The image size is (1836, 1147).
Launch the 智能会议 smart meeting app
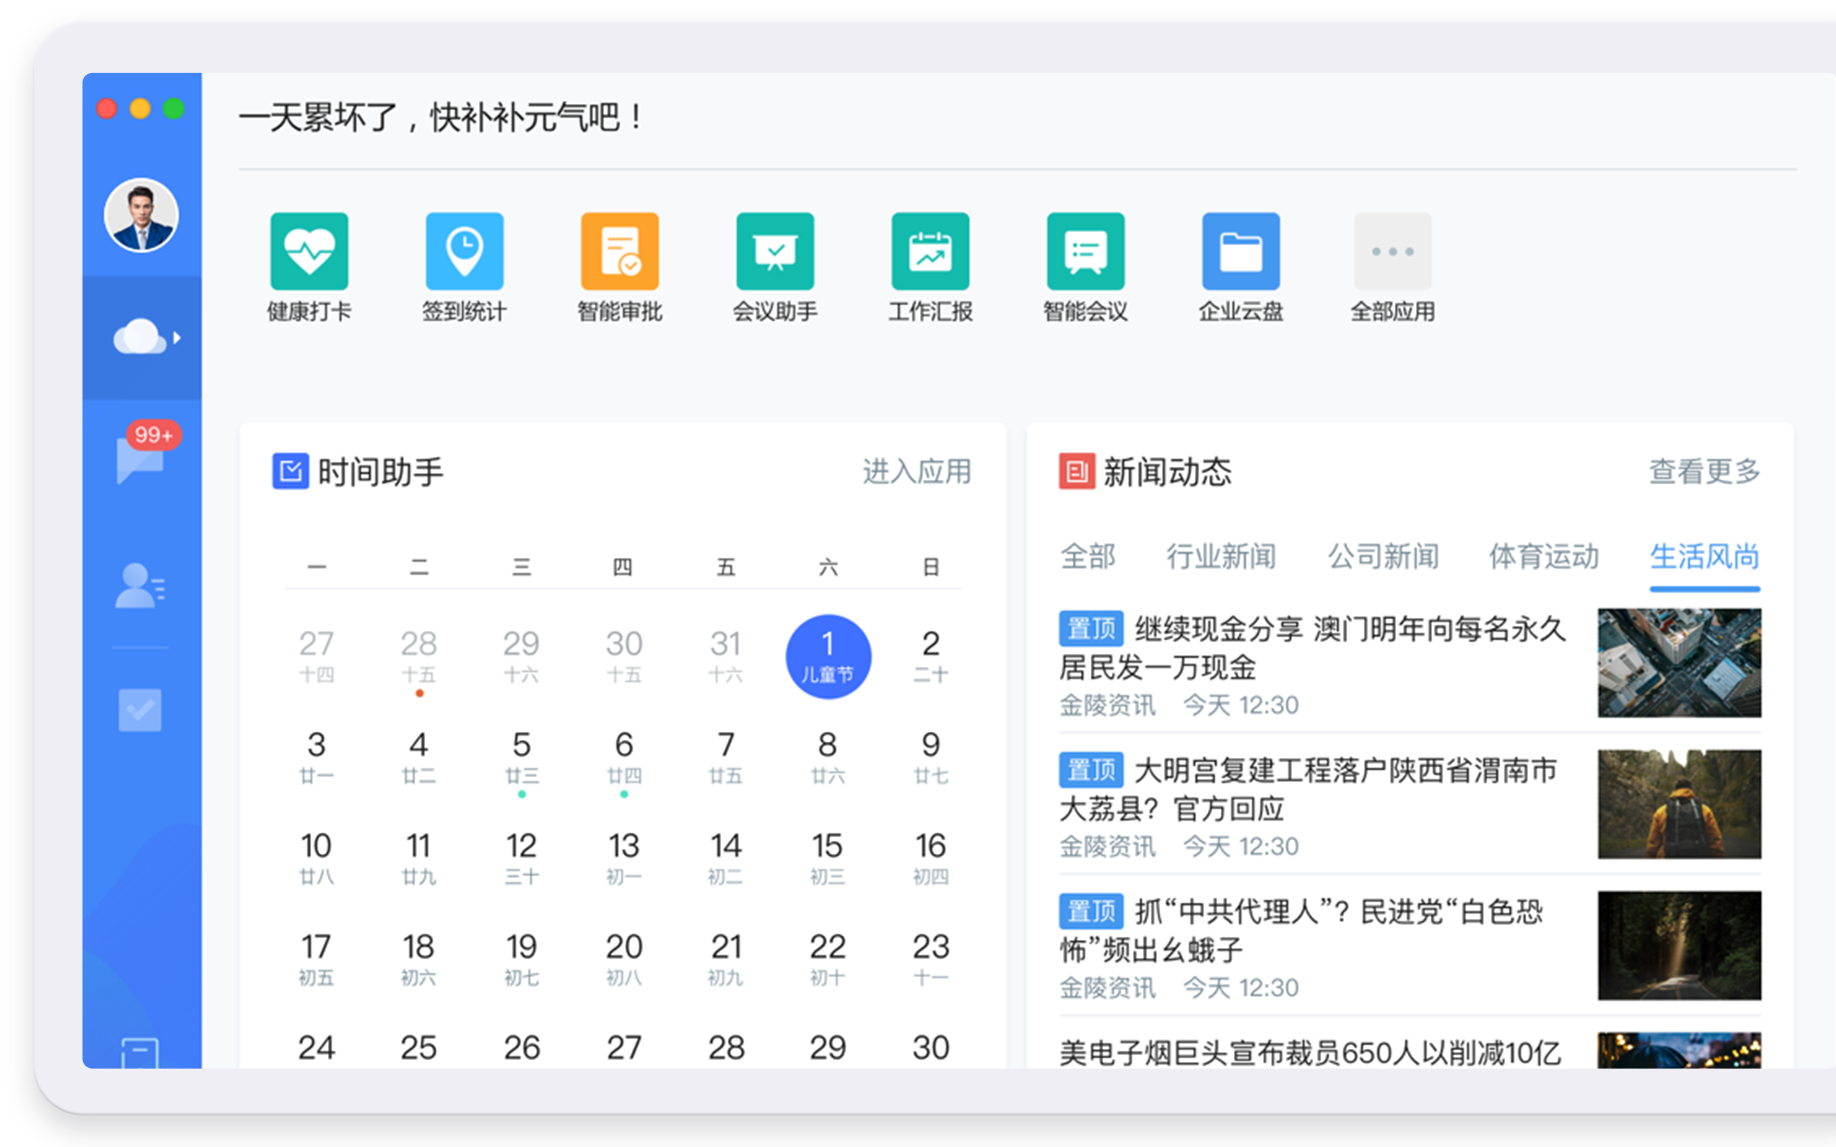click(x=1085, y=252)
